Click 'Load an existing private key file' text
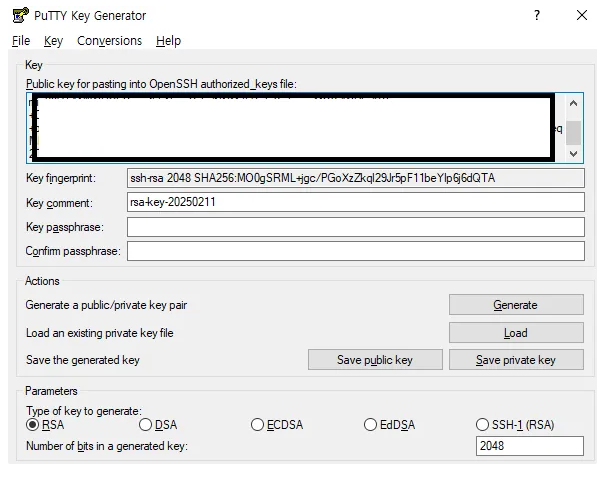Image resolution: width=611 pixels, height=478 pixels. (x=100, y=333)
